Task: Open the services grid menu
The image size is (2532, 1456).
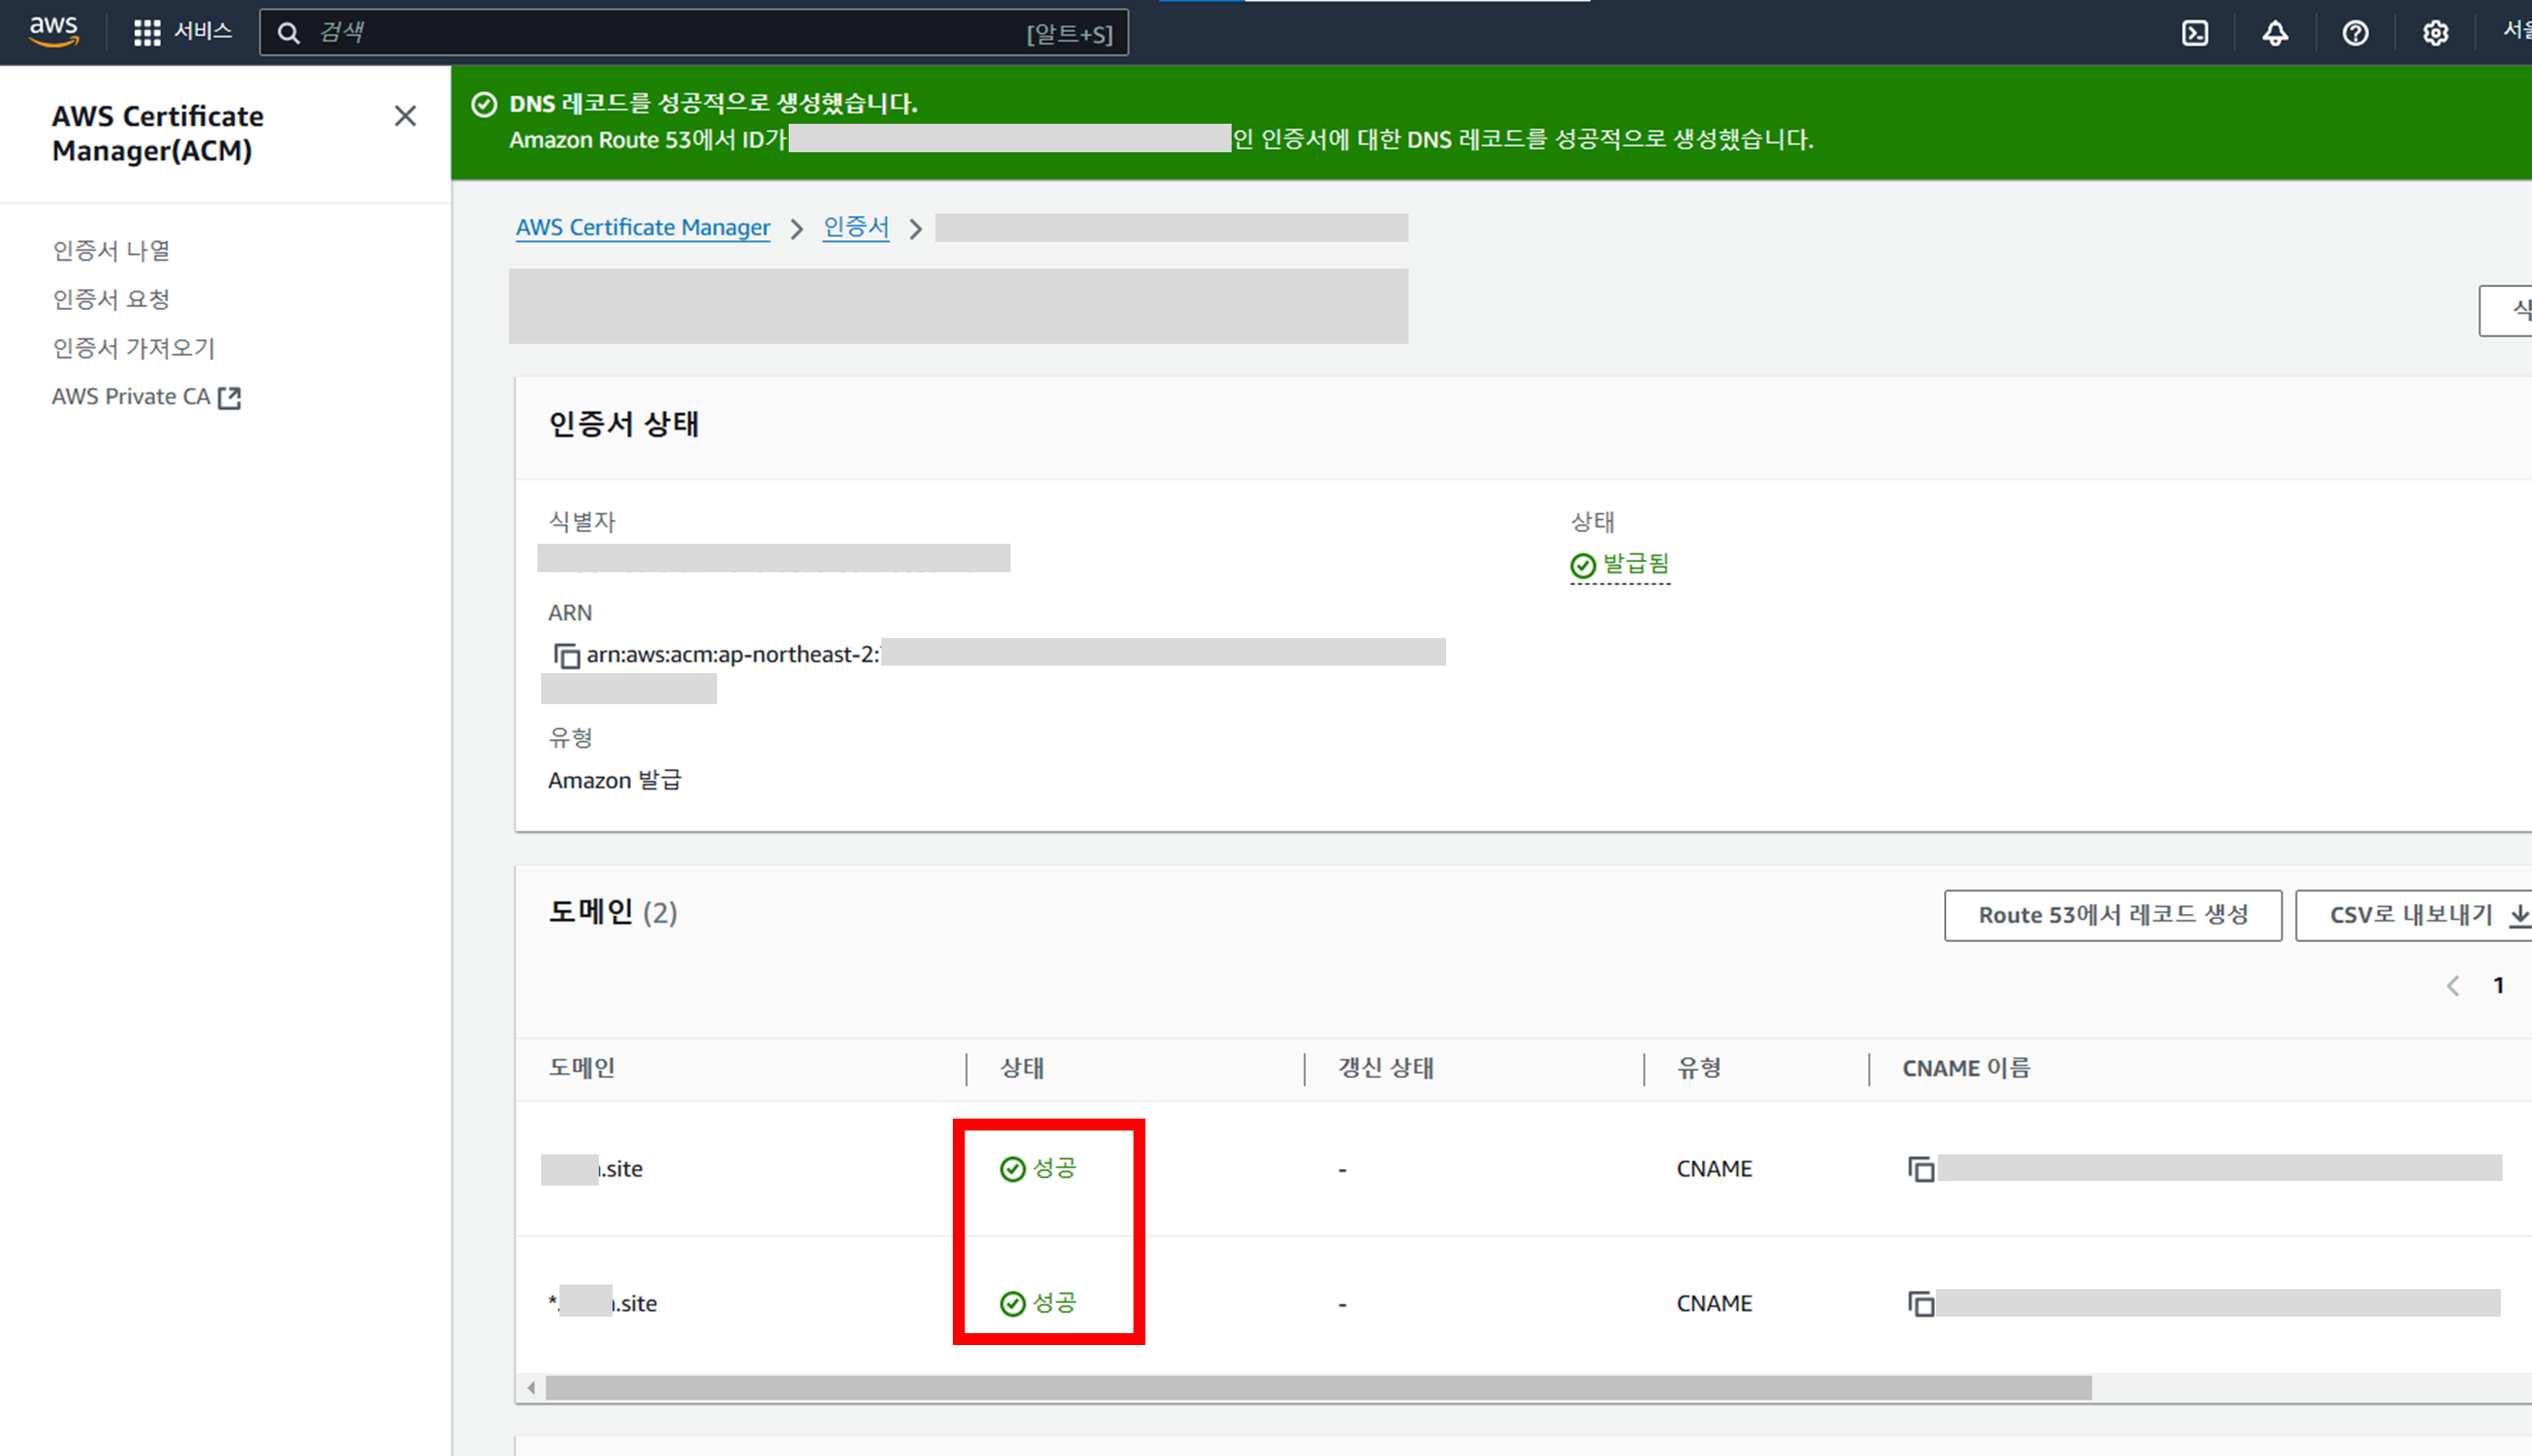Action: pyautogui.click(x=147, y=33)
